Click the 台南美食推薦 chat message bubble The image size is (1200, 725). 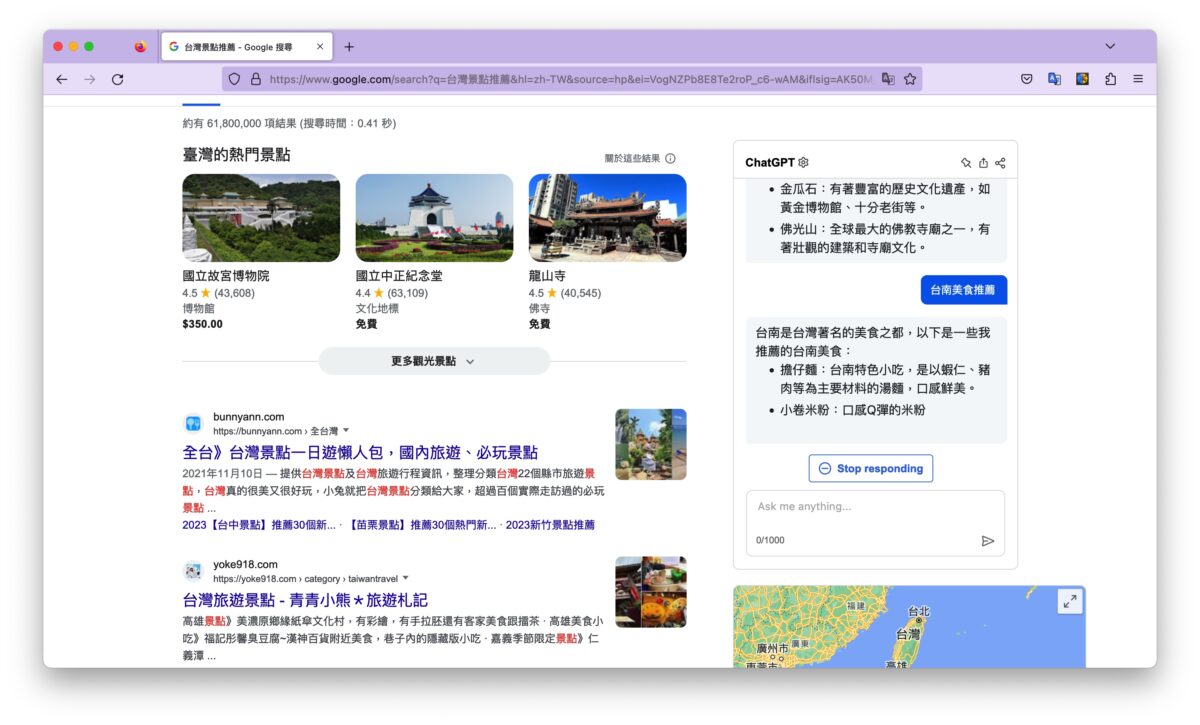(x=964, y=290)
